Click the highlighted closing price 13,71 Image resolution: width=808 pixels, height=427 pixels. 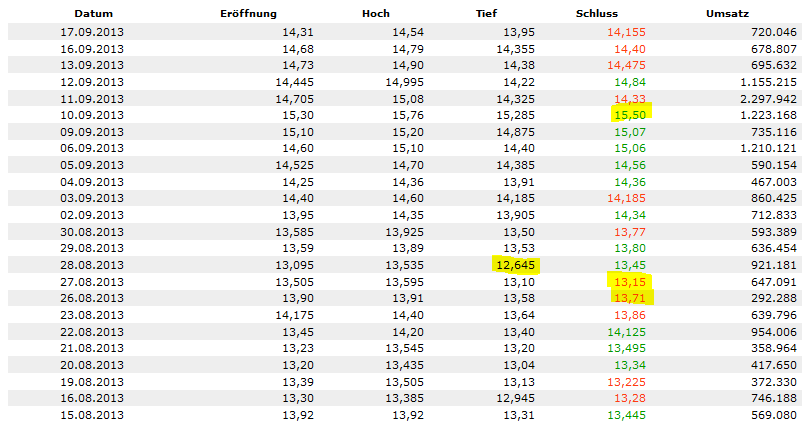tap(631, 298)
